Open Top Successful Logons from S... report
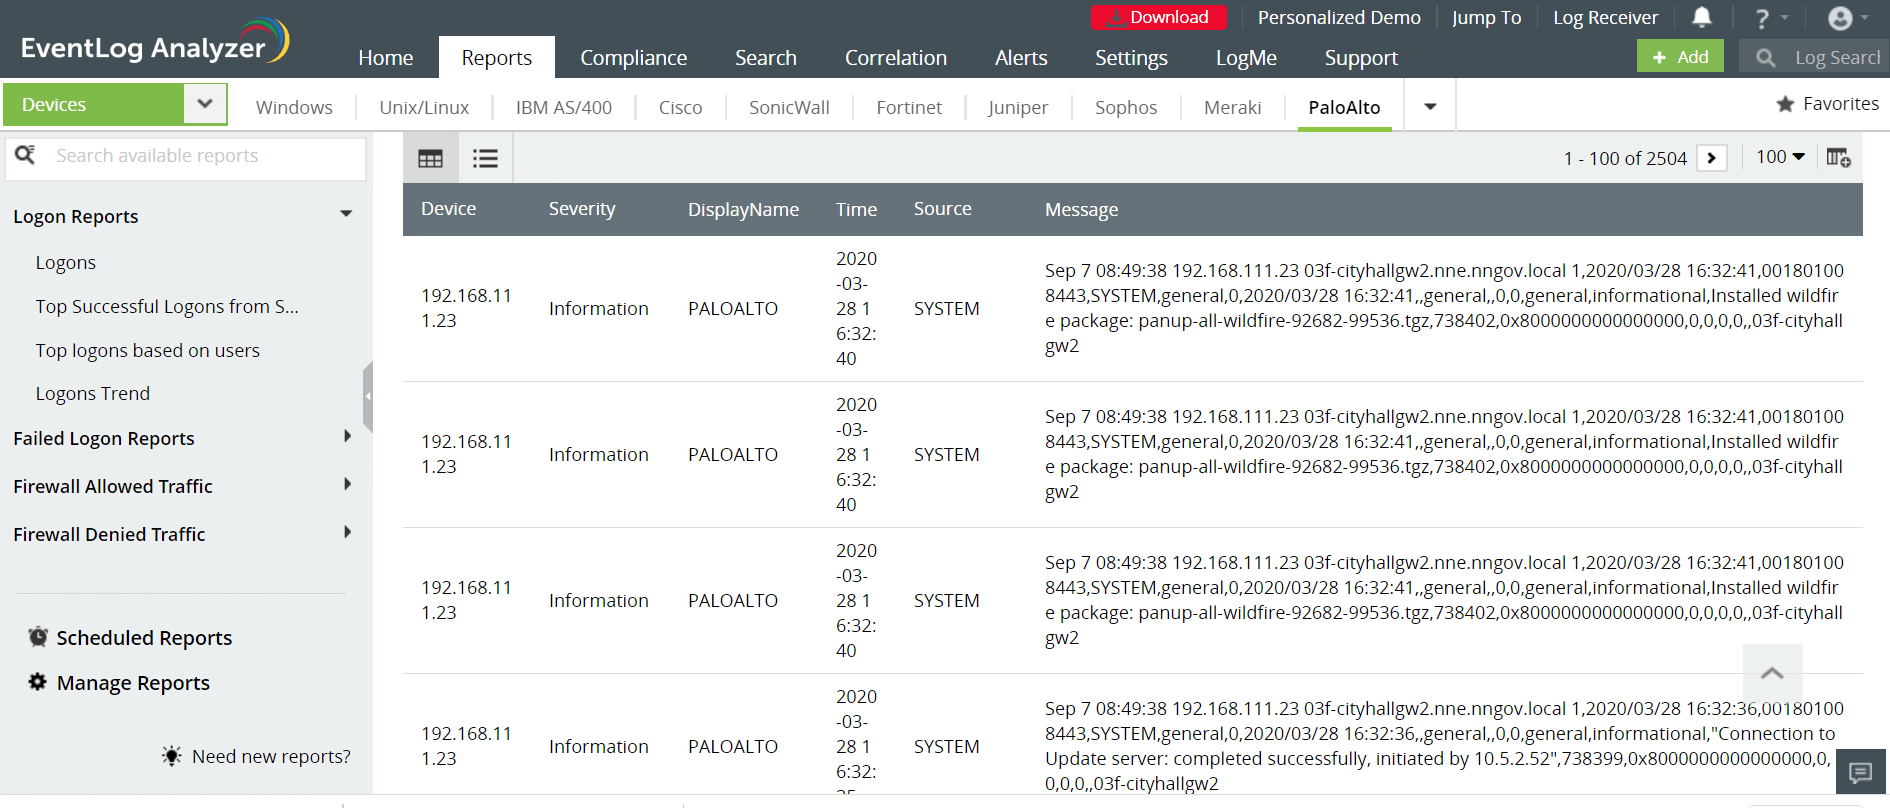Image resolution: width=1890 pixels, height=808 pixels. tap(167, 306)
